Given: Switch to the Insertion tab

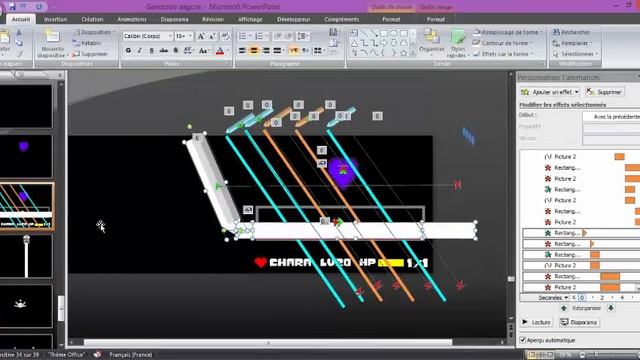Looking at the screenshot, I should tap(56, 19).
